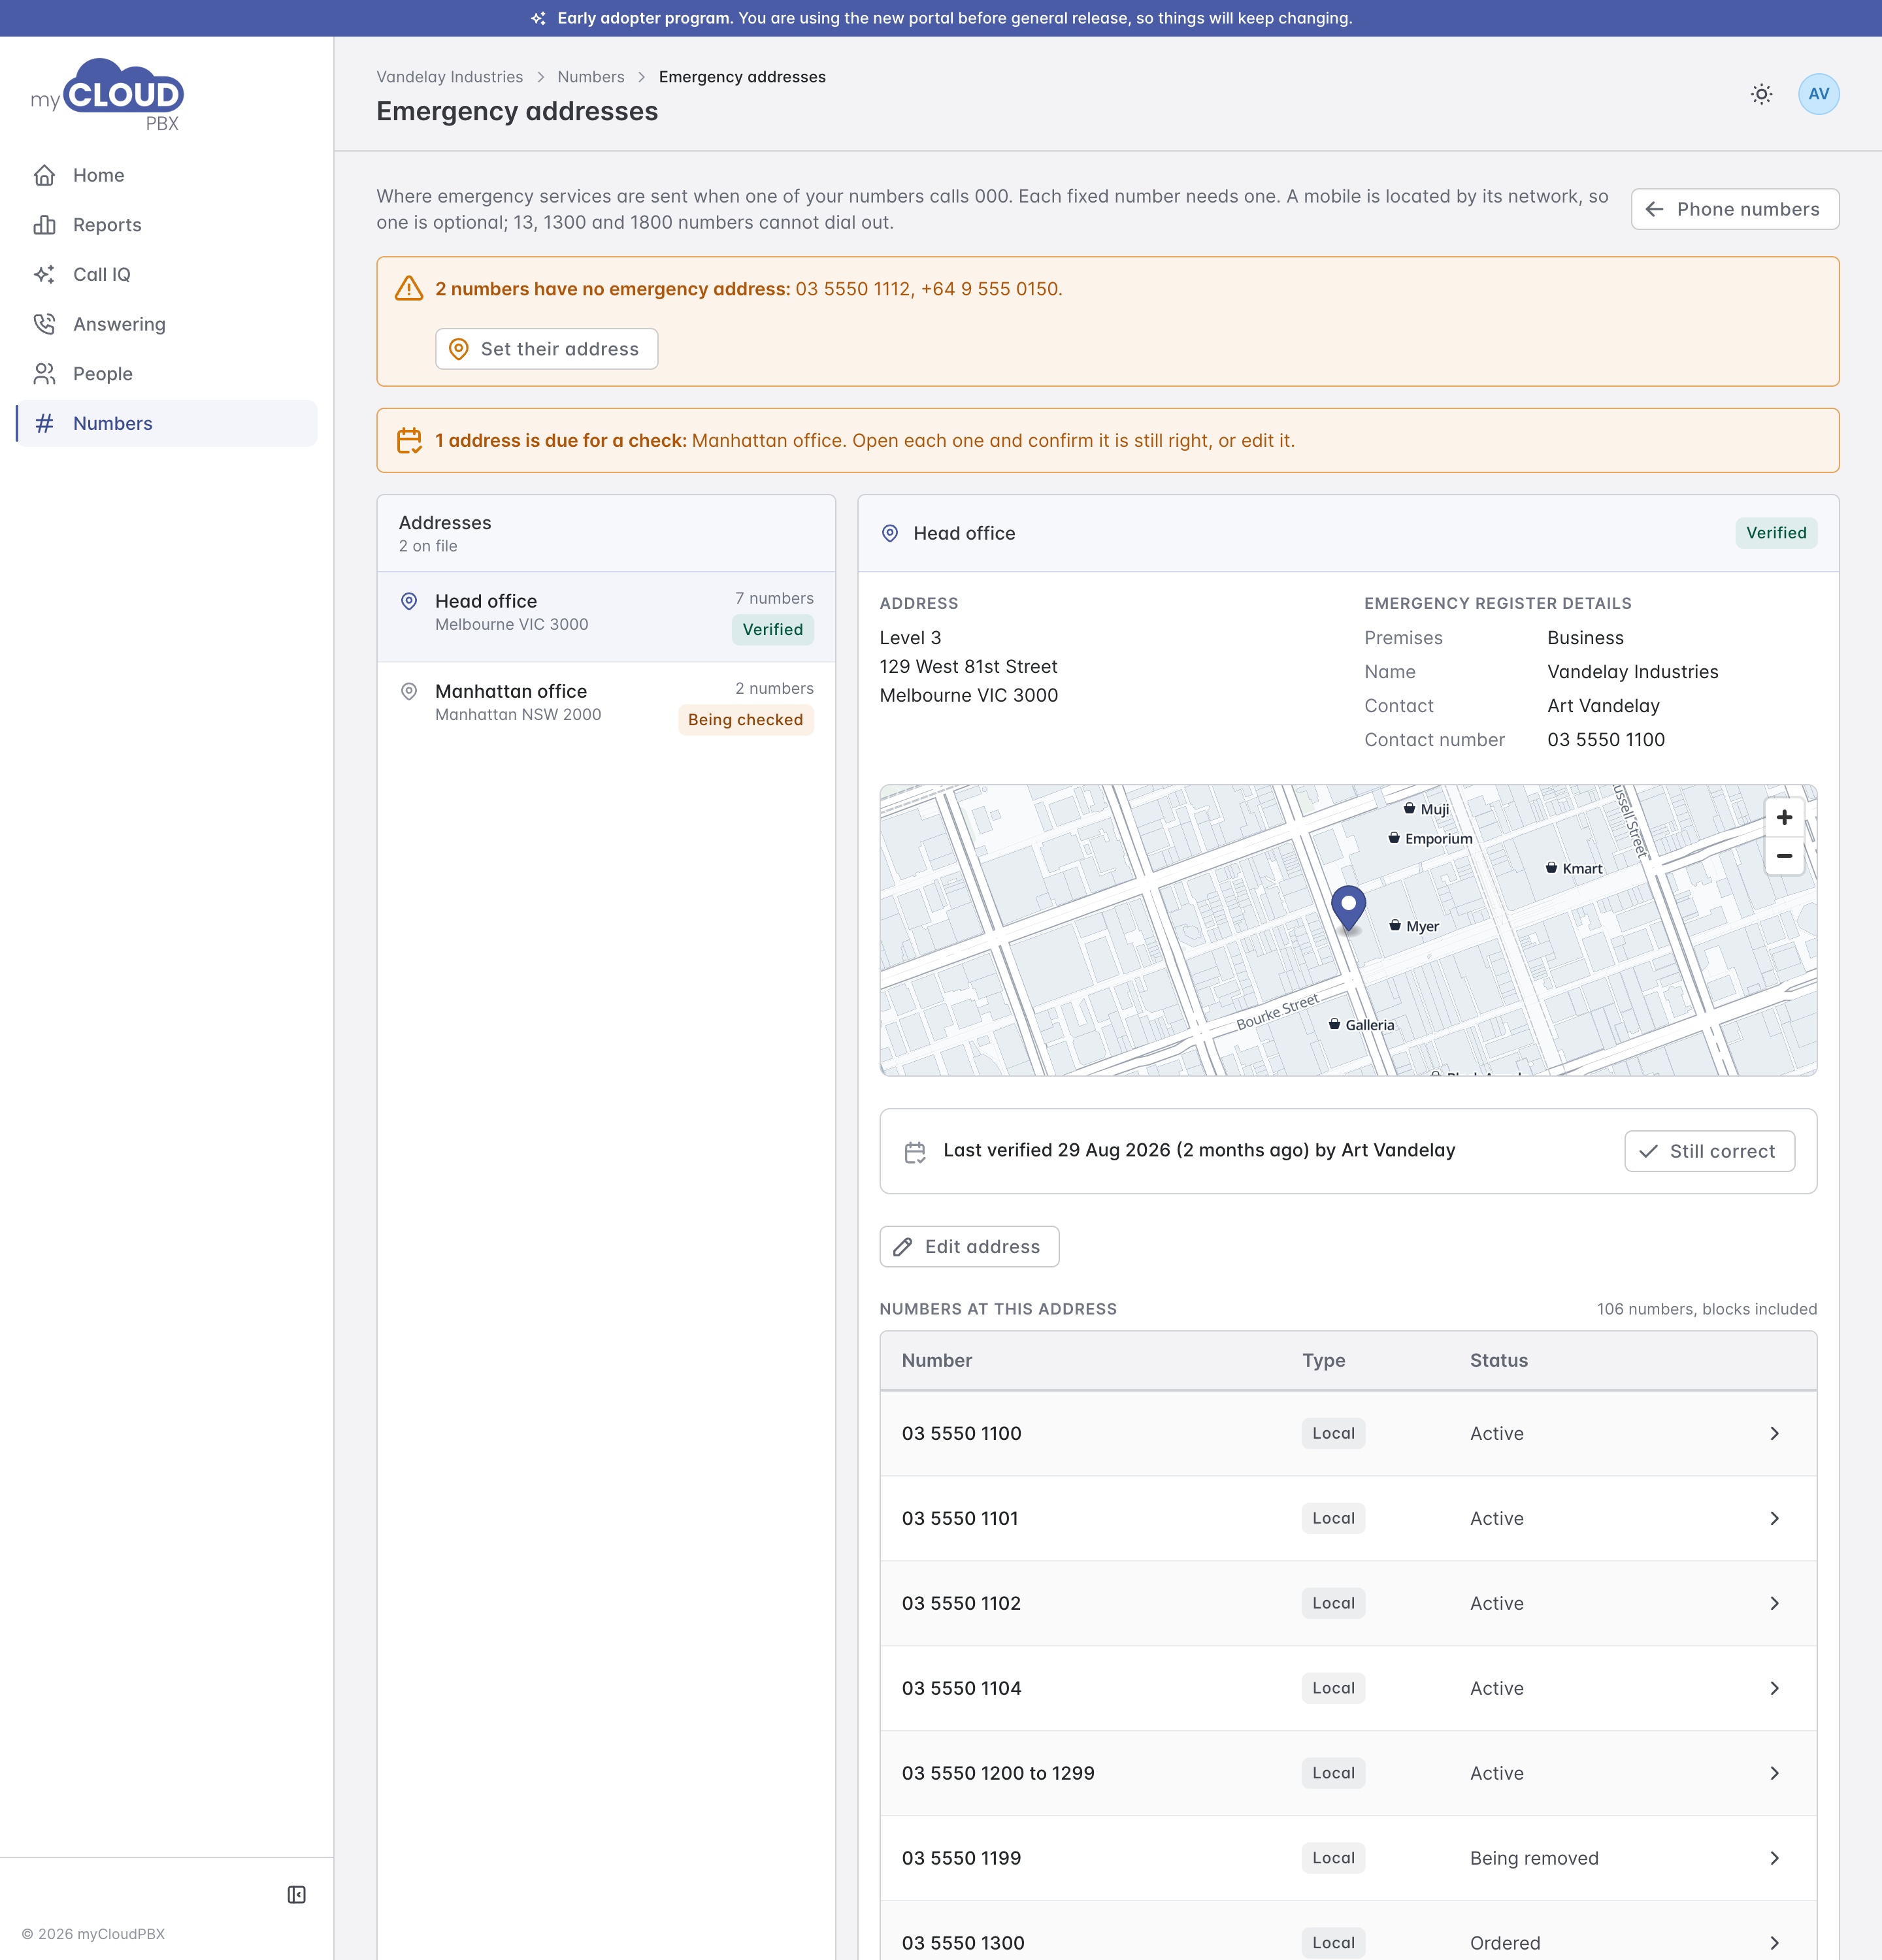
Task: Open row chevron for 03 5550 1199
Action: coord(1774,1858)
